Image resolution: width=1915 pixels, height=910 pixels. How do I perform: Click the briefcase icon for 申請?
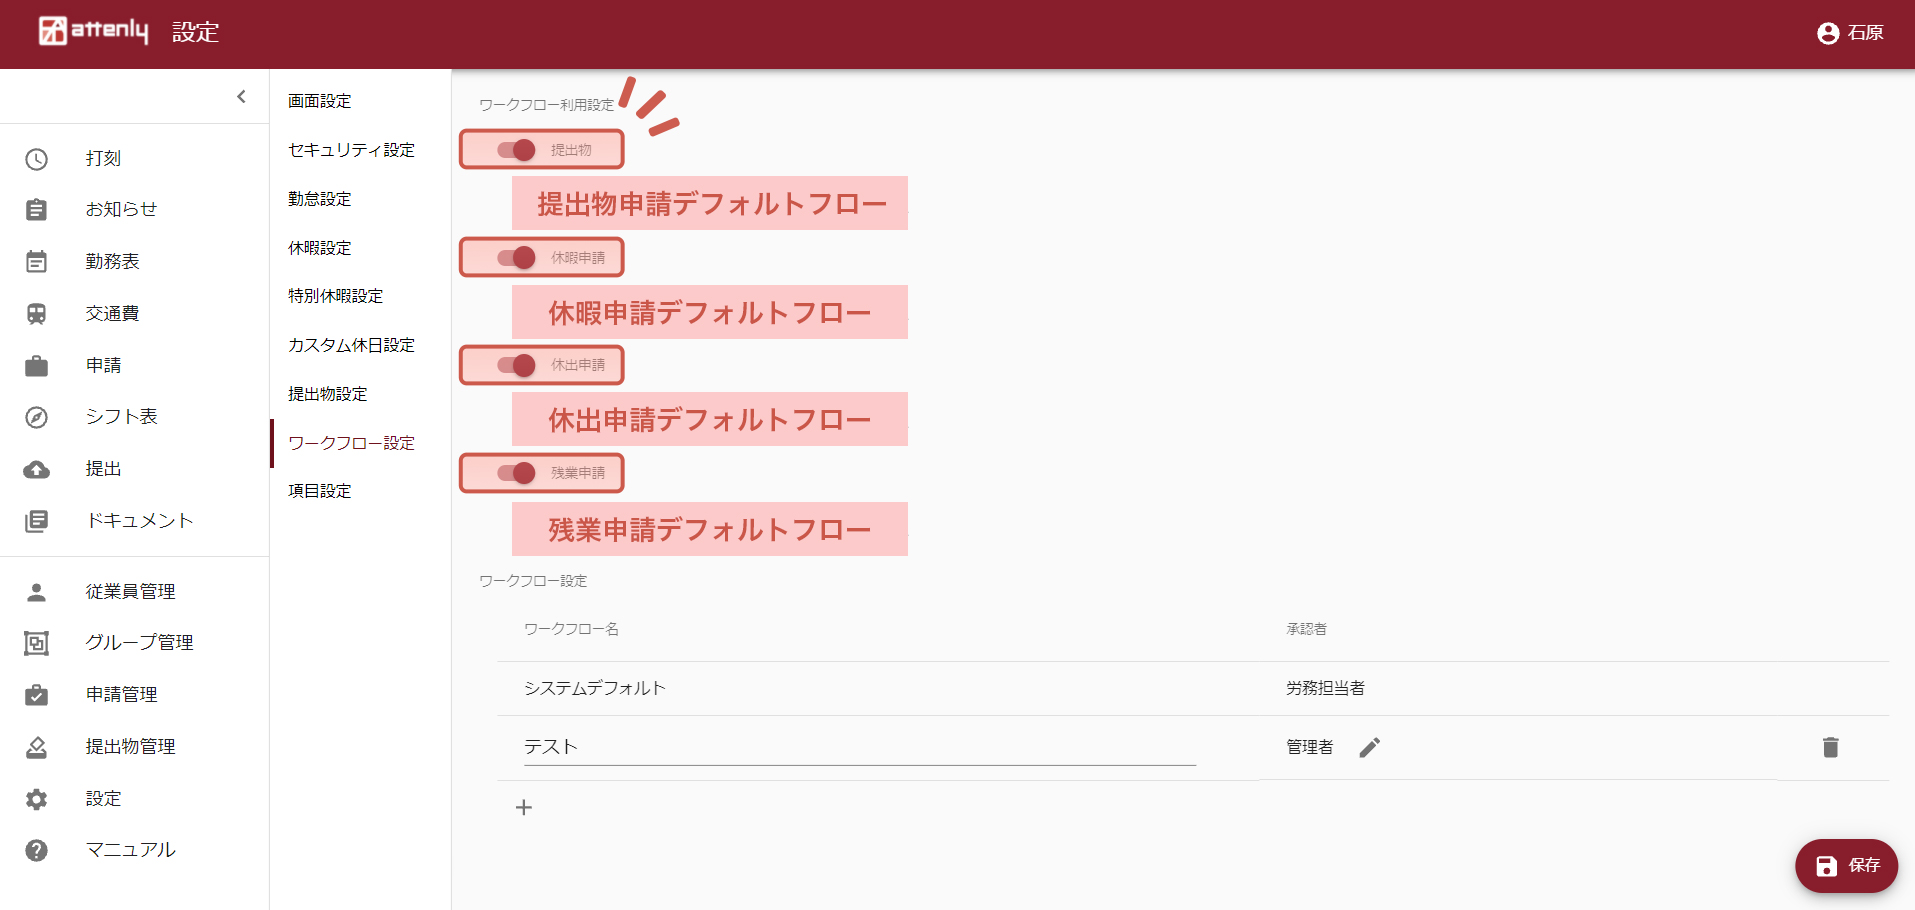pyautogui.click(x=37, y=366)
